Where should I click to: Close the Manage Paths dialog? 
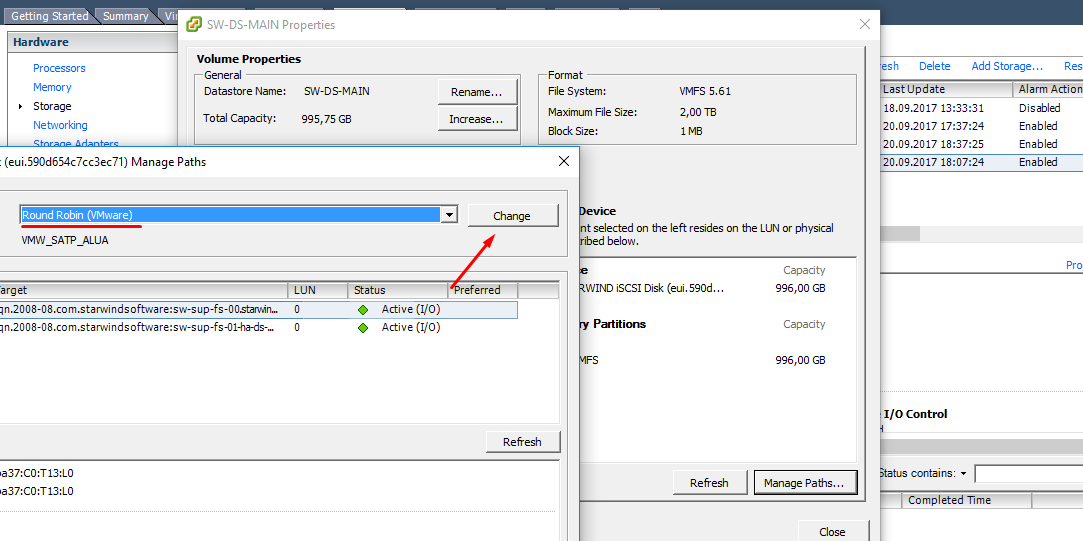(564, 162)
